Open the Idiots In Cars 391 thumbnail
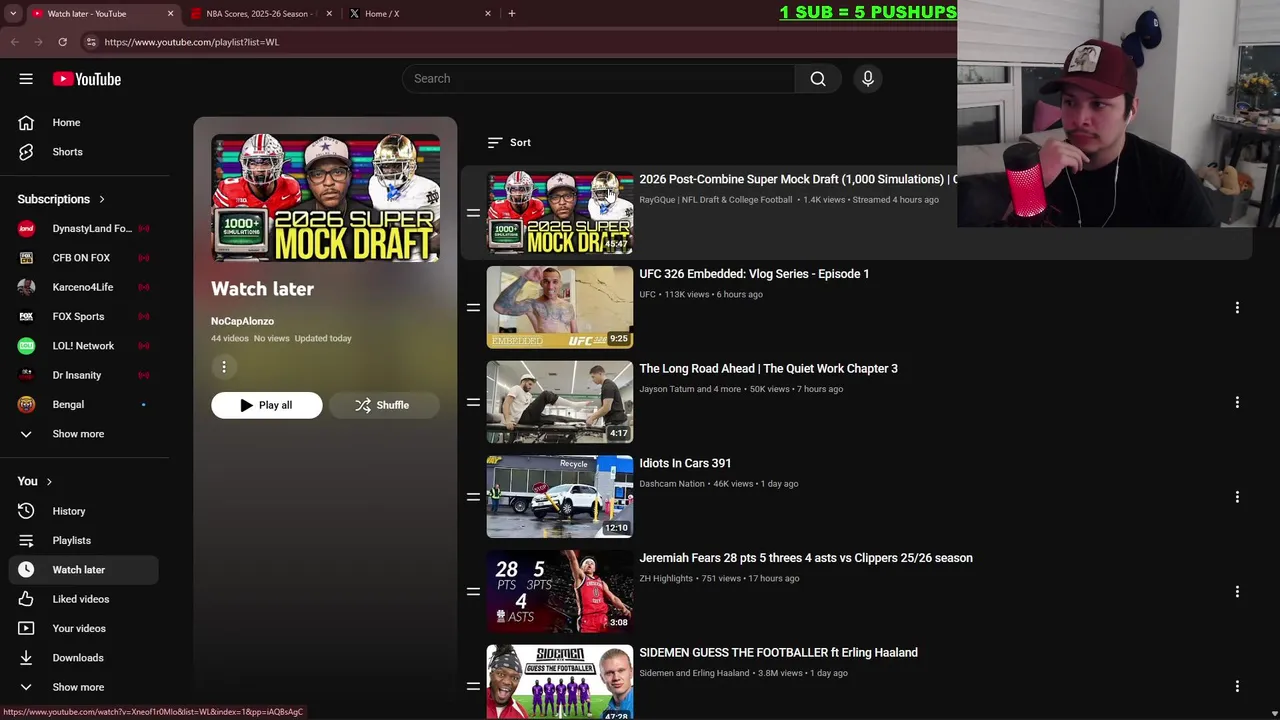1280x720 pixels. [560, 497]
